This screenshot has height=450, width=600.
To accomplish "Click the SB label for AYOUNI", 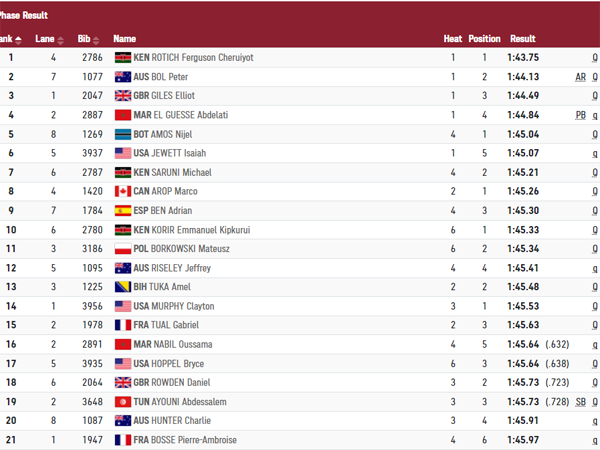I will [x=580, y=402].
